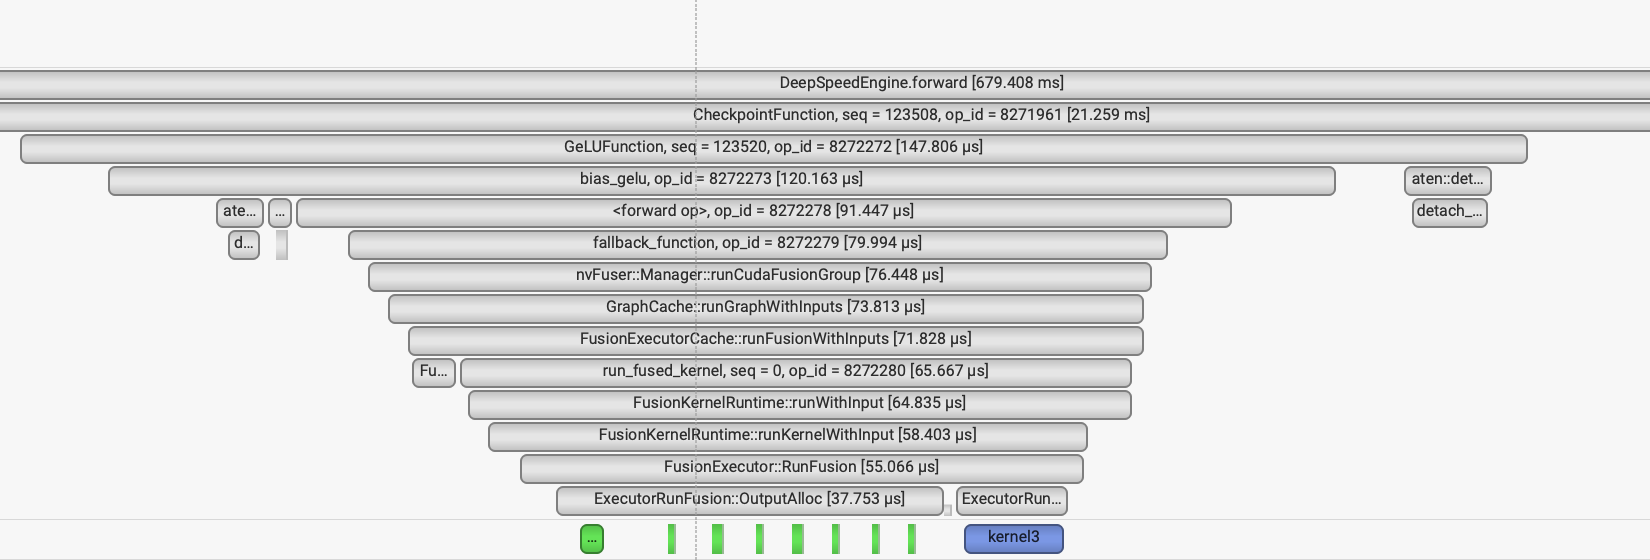Click the run_fused_kernel slice
Screen dimensions: 1650x560
795,371
